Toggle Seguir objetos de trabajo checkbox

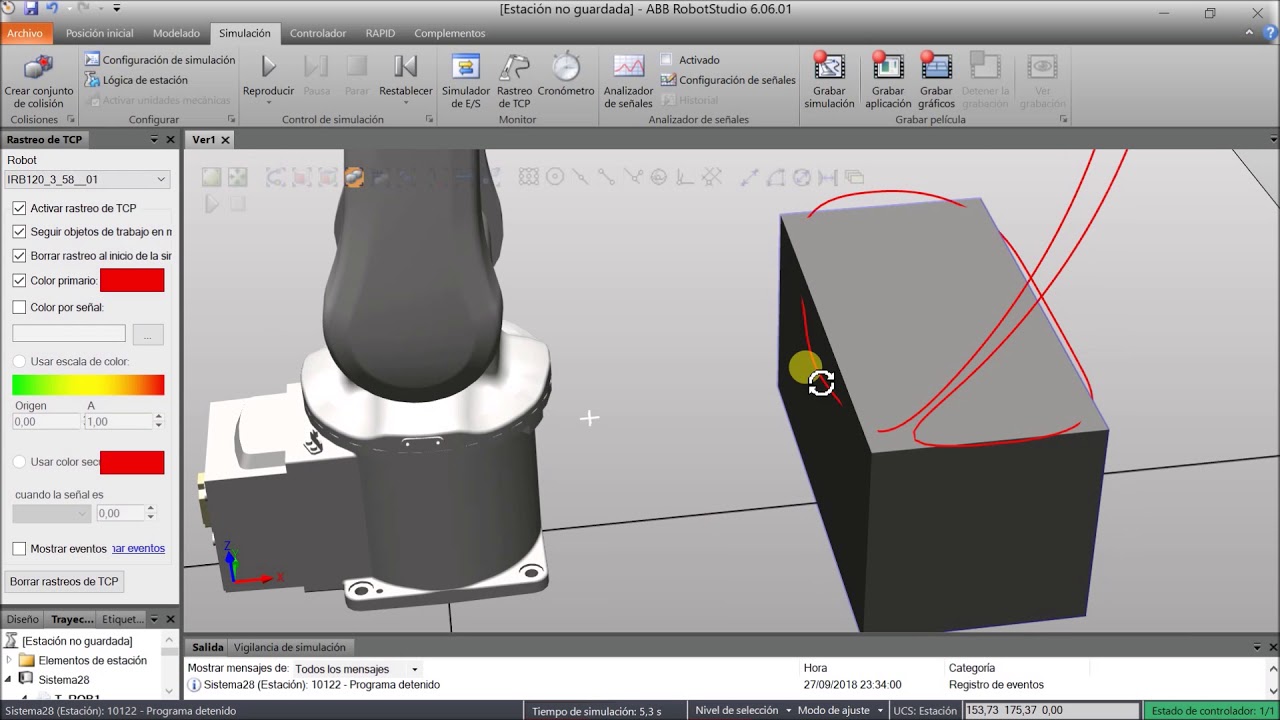[x=19, y=232]
